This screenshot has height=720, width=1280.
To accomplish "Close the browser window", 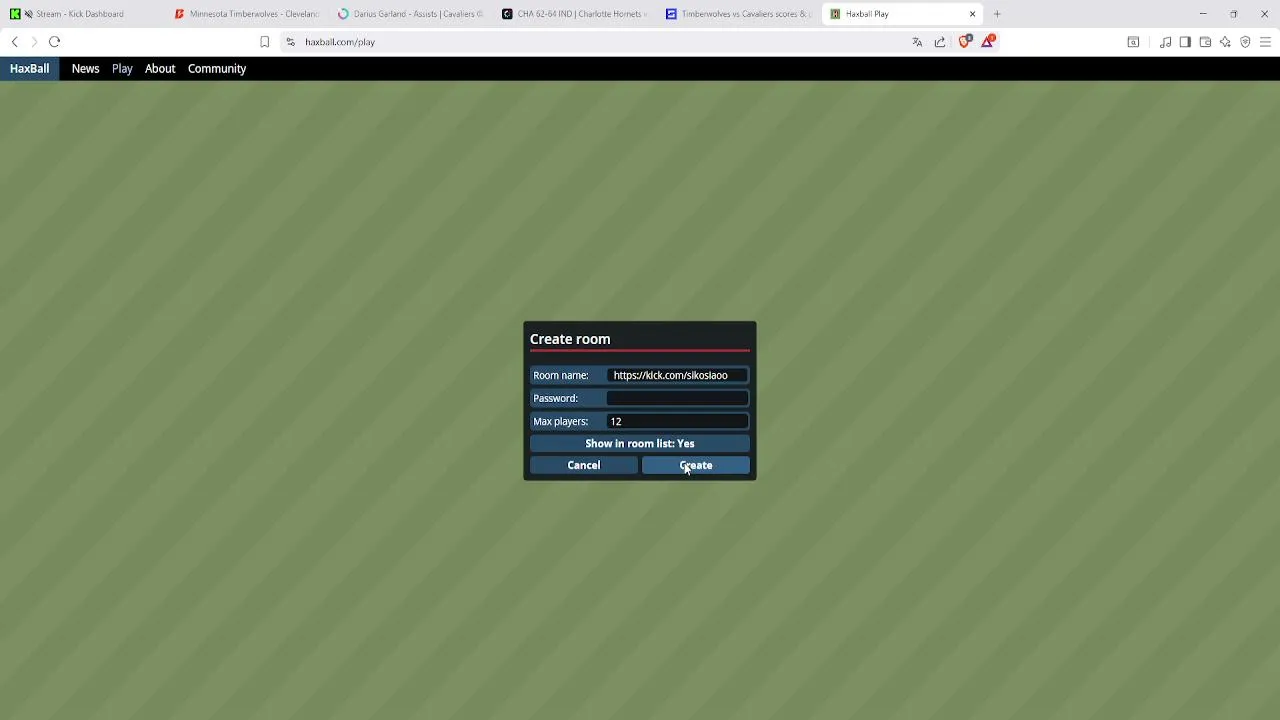I will tap(1265, 14).
